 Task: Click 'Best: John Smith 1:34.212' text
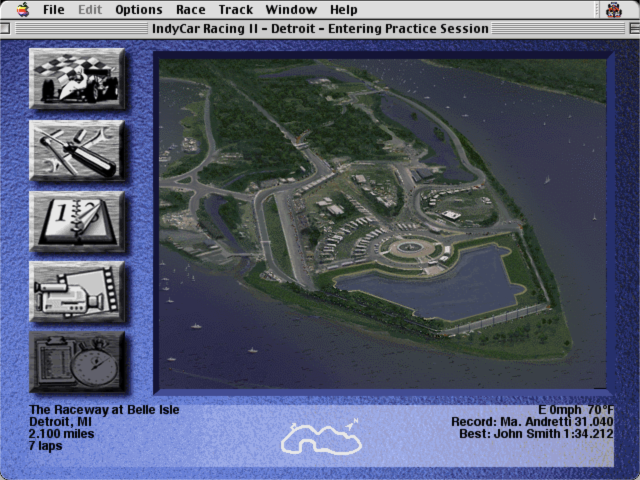(x=536, y=433)
